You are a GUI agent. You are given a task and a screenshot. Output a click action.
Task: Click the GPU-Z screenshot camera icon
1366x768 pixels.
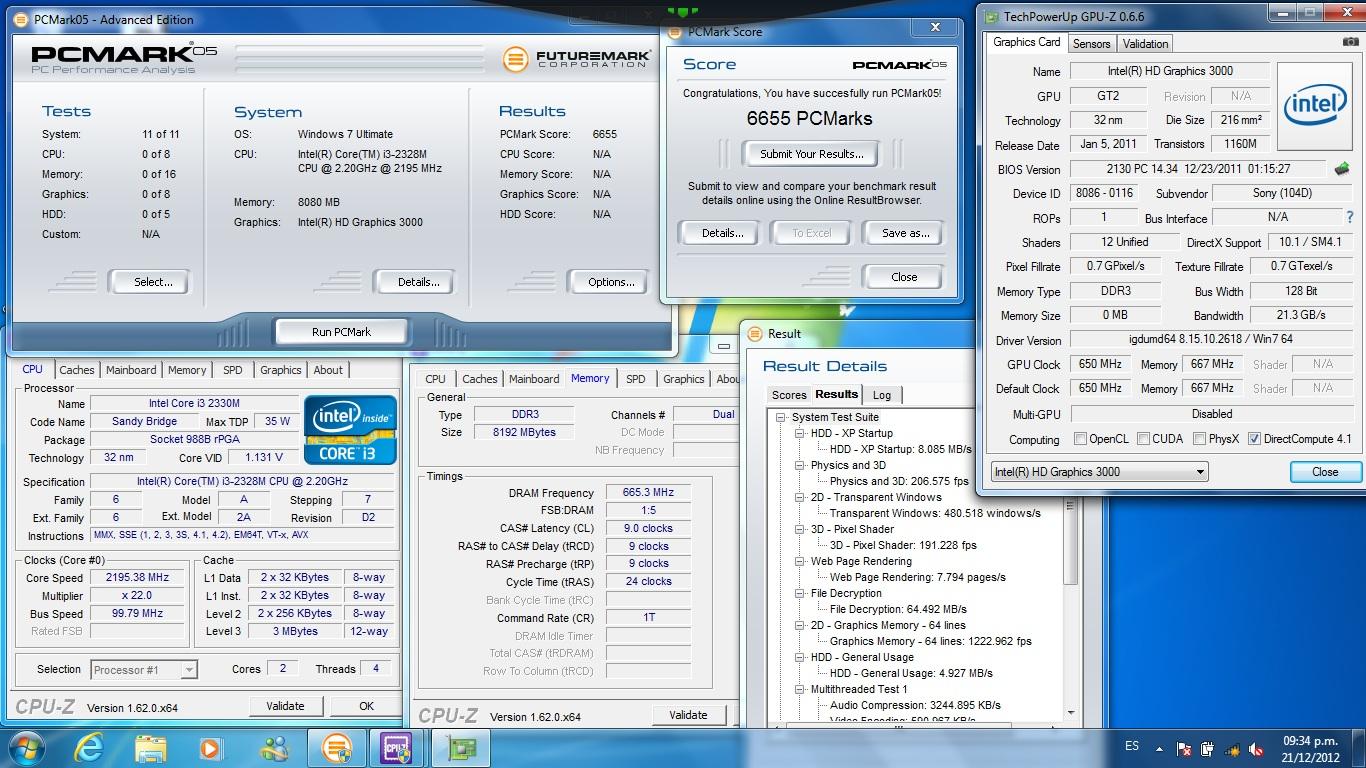pos(1351,43)
